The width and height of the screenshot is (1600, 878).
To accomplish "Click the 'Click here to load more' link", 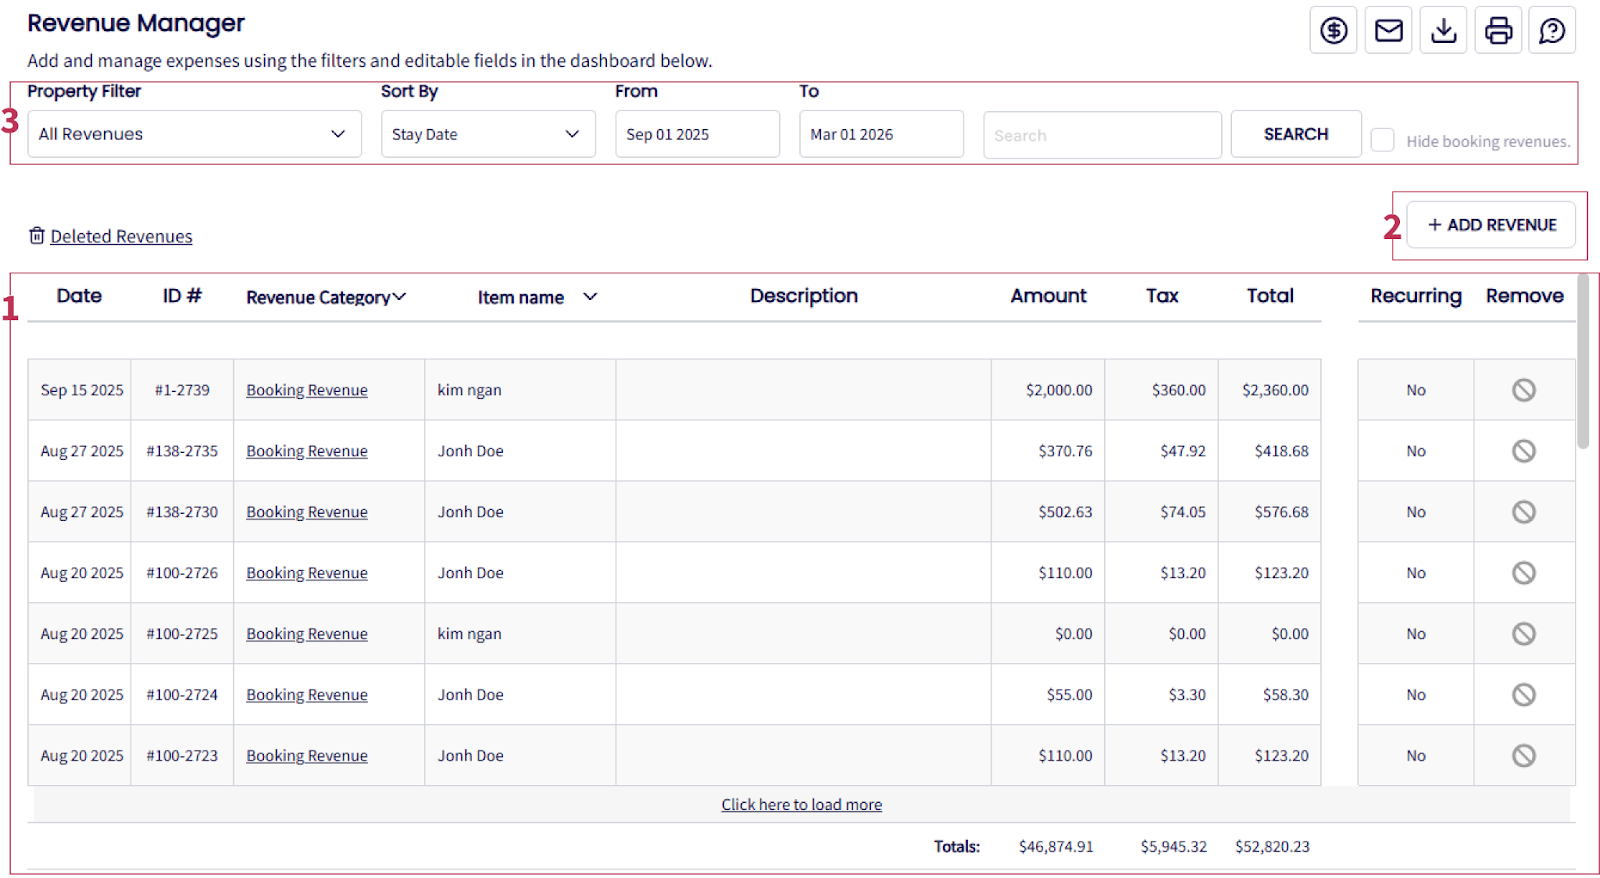I will [x=801, y=805].
